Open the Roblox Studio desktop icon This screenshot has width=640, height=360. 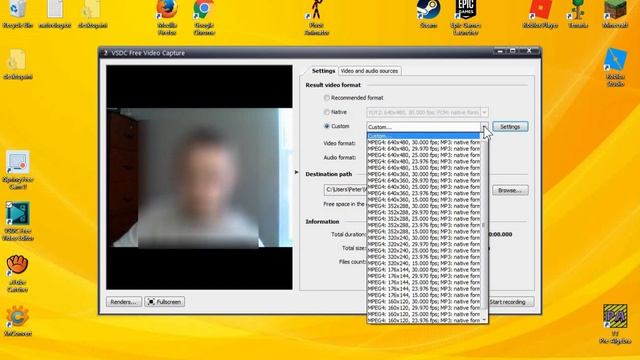pos(615,67)
